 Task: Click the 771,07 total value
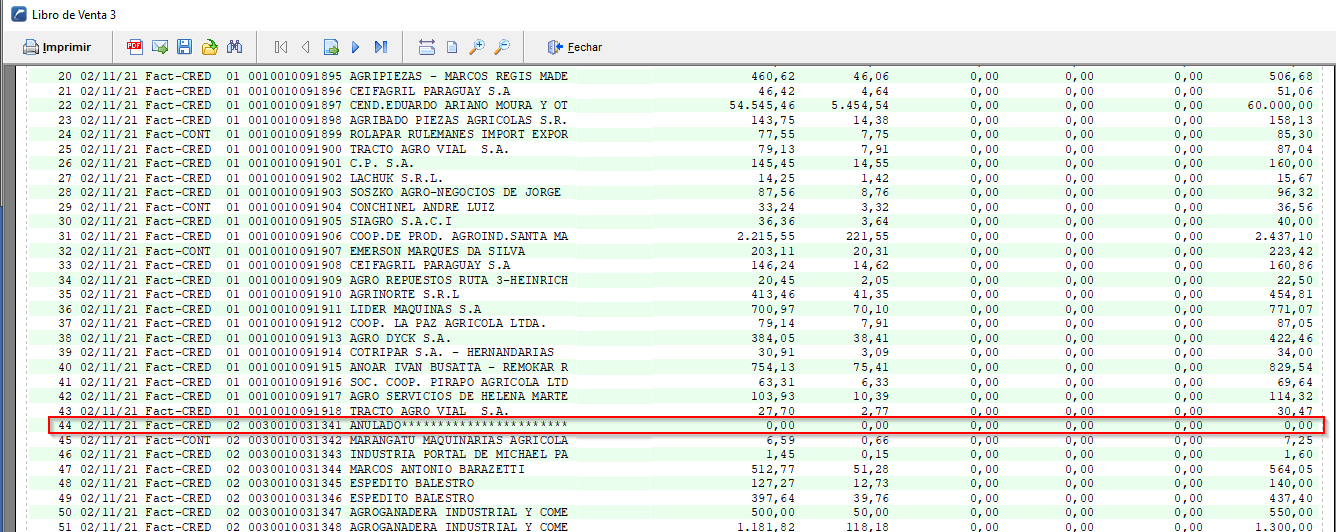tap(1289, 309)
